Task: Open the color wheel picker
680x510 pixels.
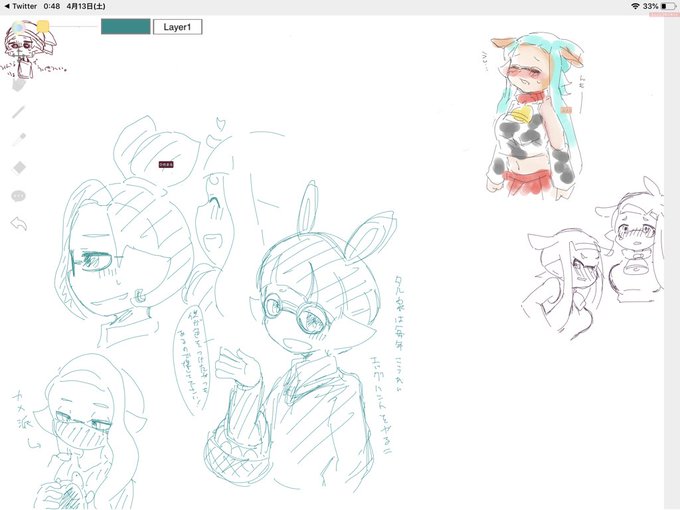Action: pos(18,27)
